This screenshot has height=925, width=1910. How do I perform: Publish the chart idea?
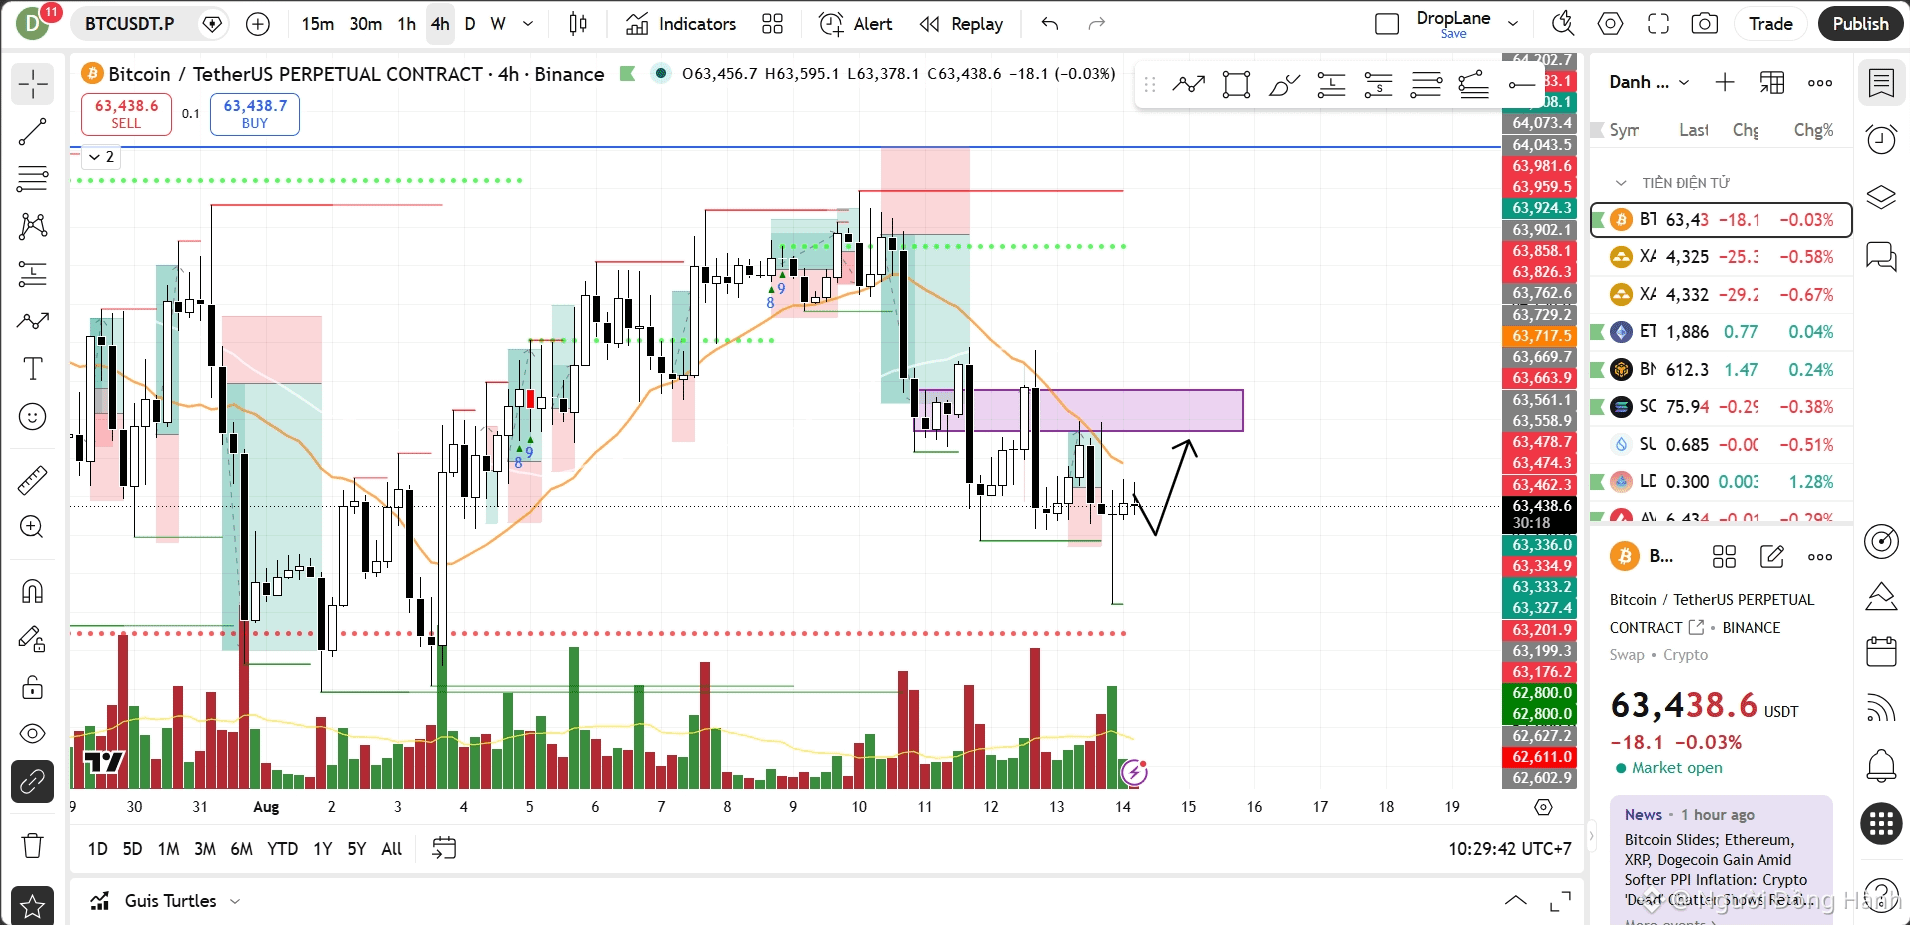pos(1860,24)
